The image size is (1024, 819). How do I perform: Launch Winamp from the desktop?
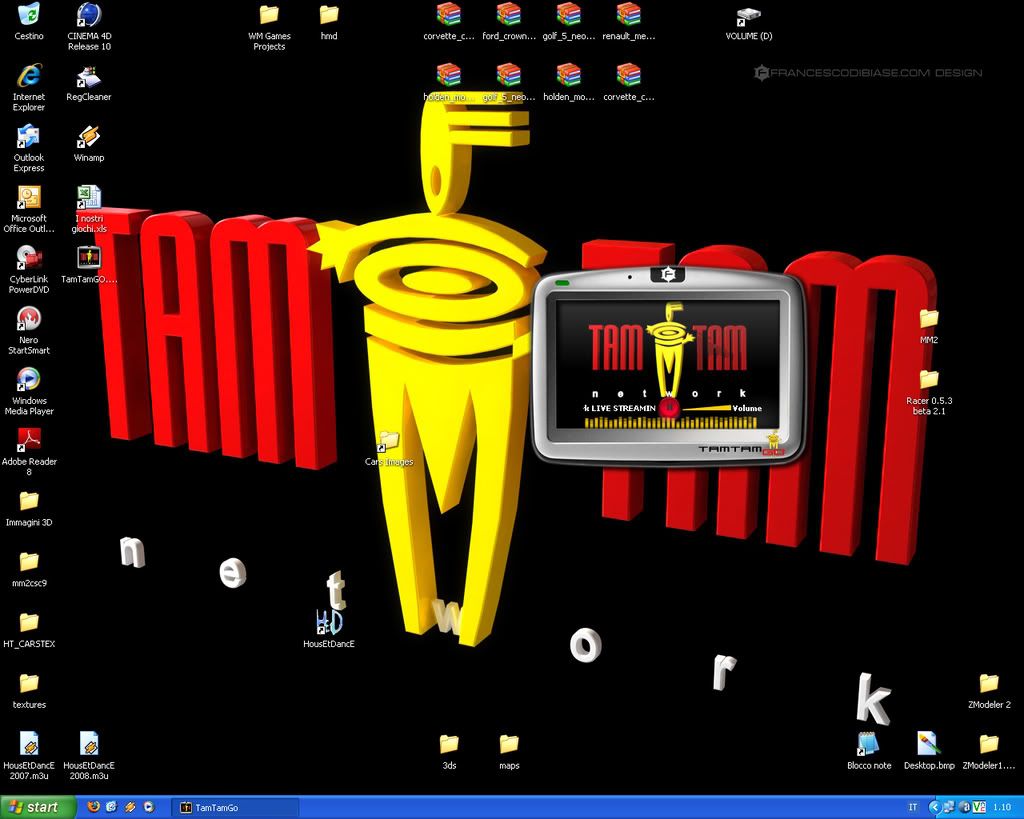coord(89,138)
